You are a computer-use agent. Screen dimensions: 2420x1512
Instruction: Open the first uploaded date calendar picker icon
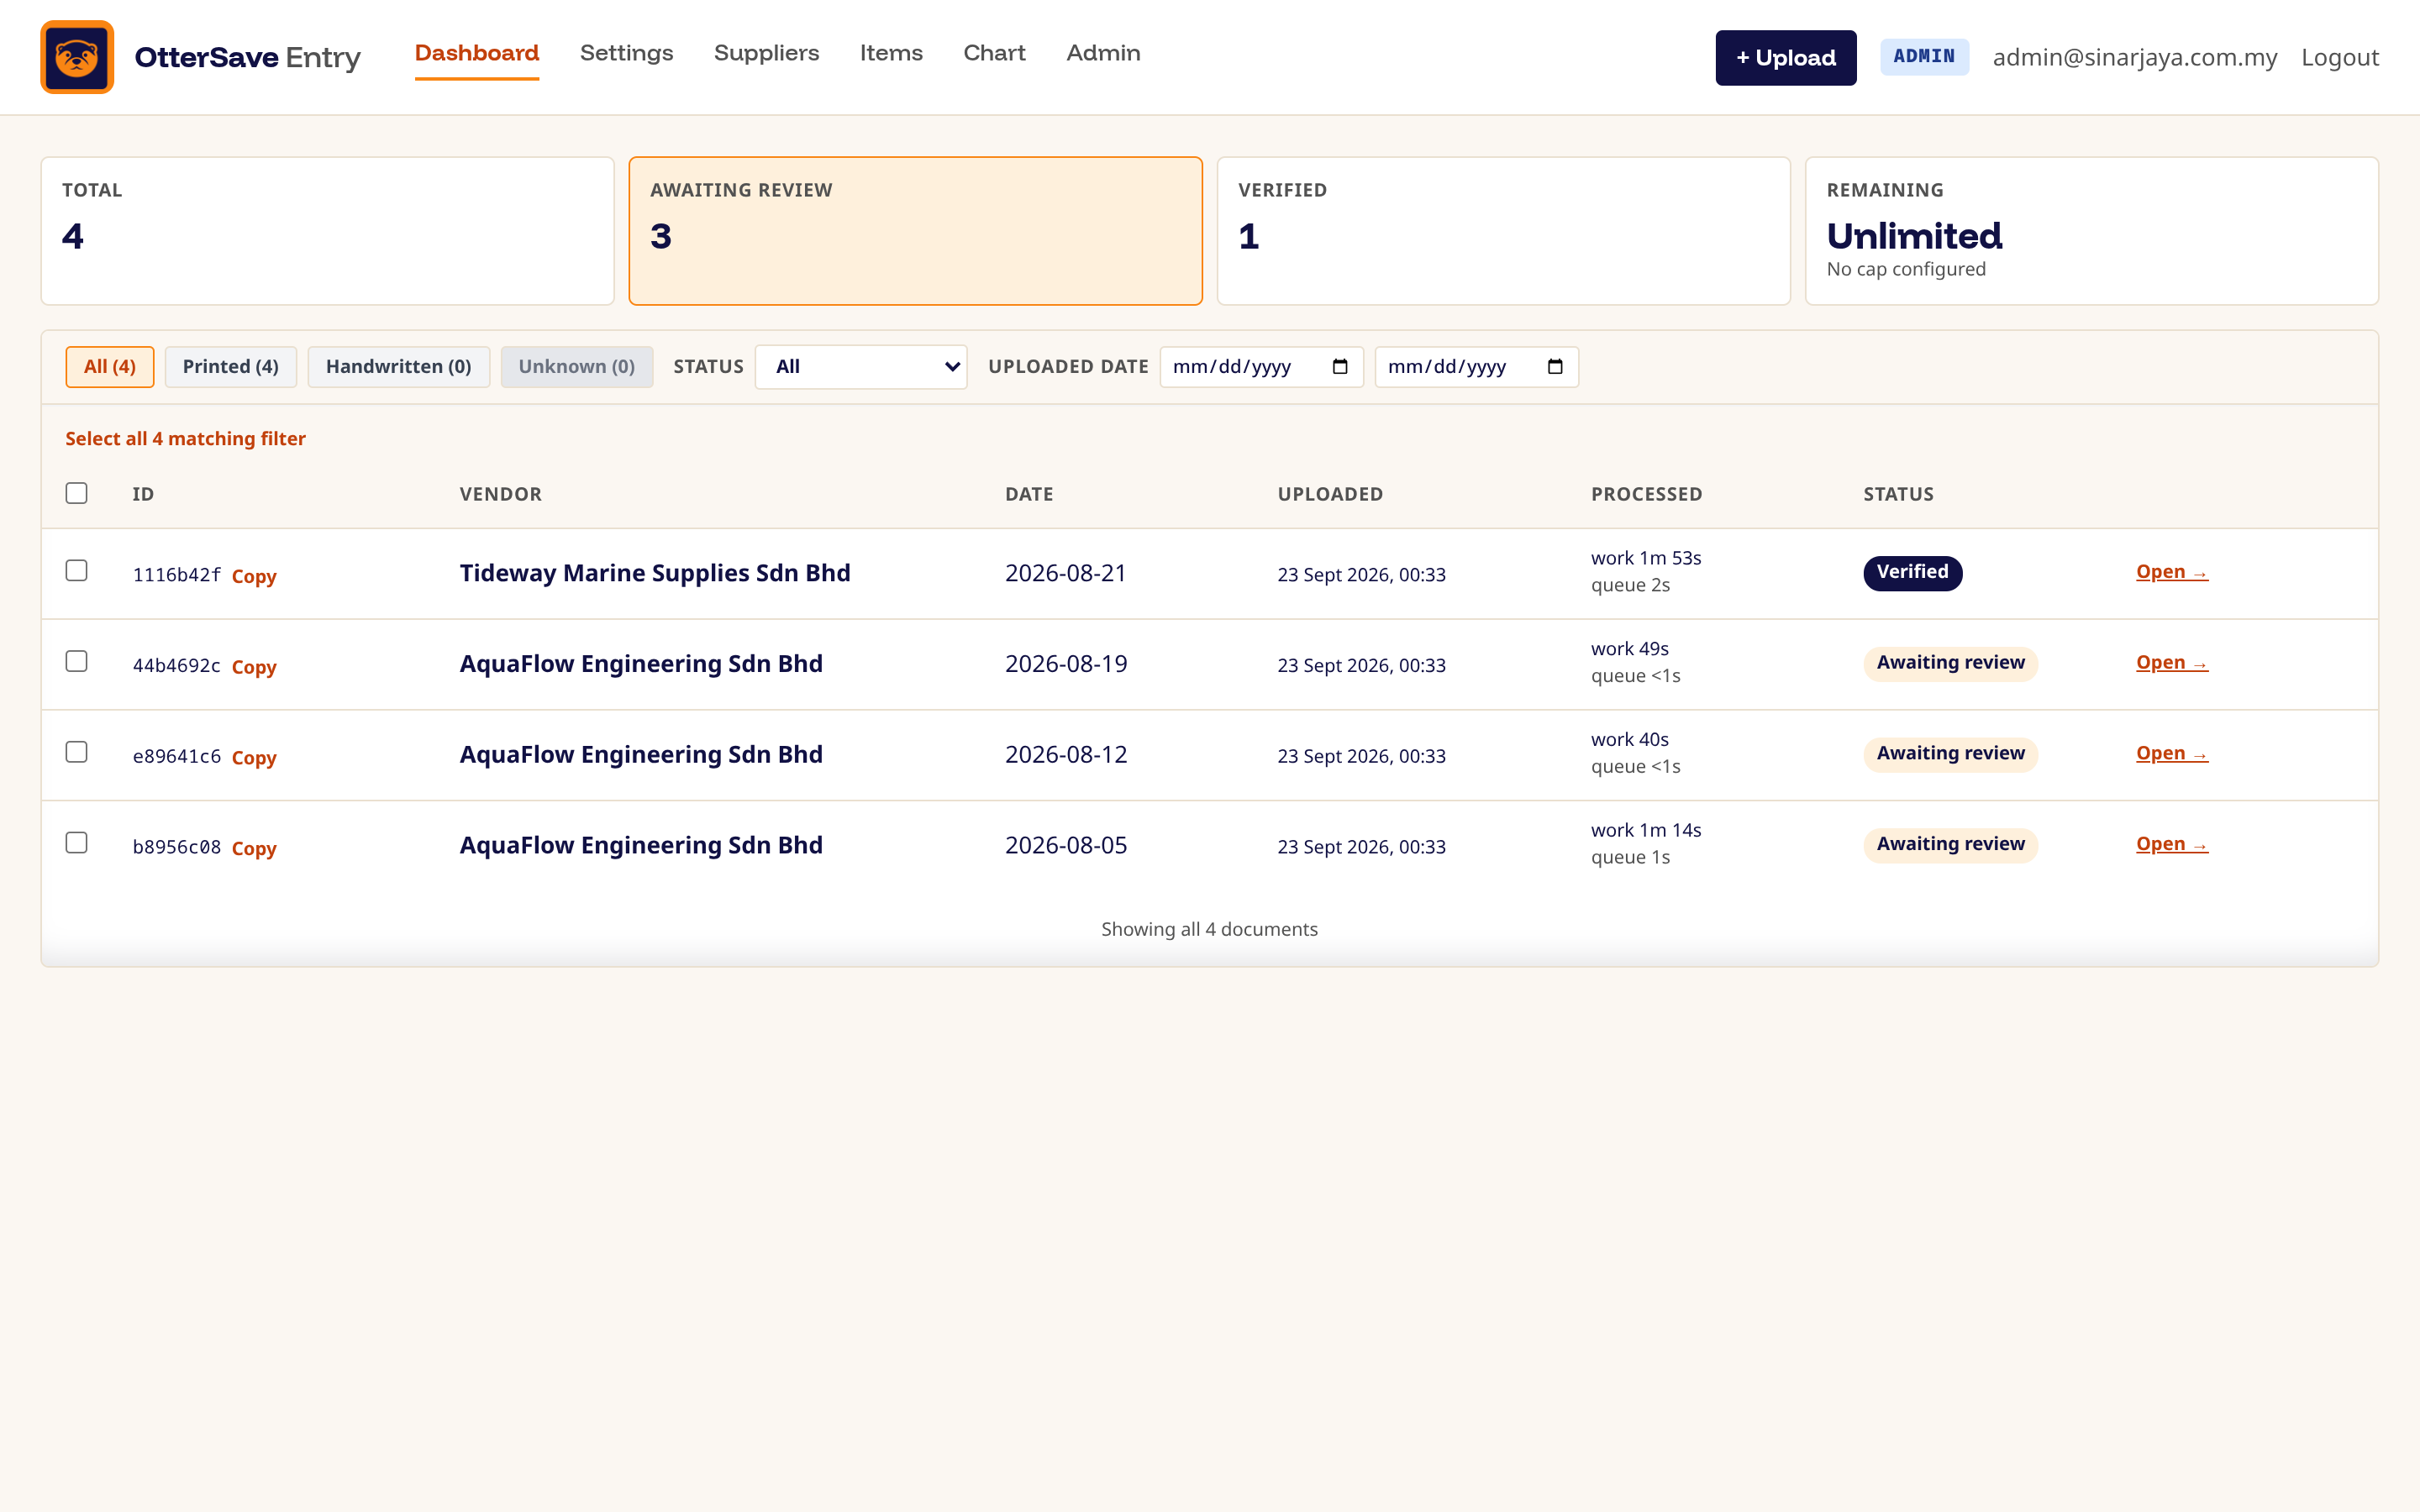click(1340, 367)
